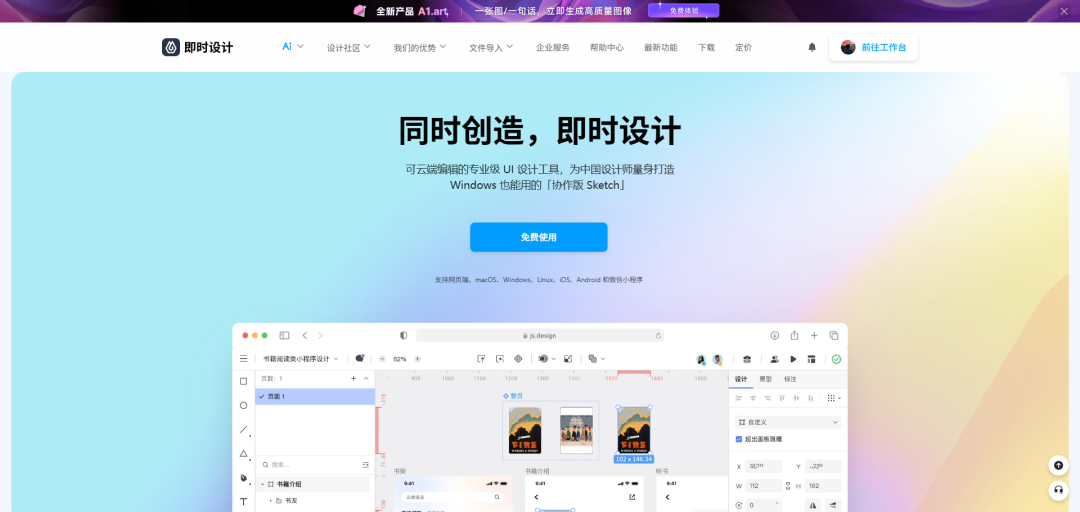Click the share collaborators icon in the editor
1080x512 pixels.
pos(774,359)
